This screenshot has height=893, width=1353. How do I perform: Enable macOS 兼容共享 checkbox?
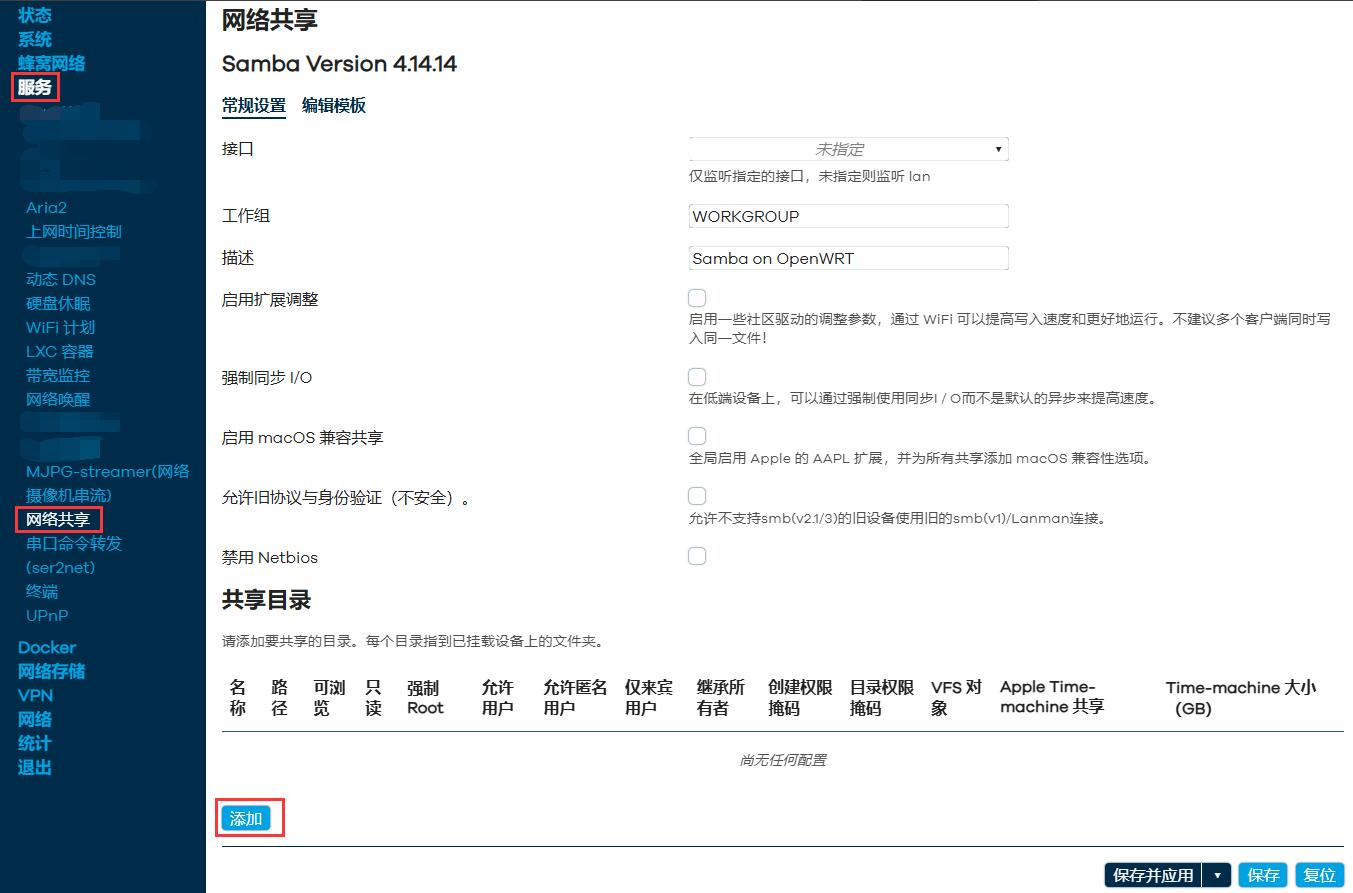(697, 436)
